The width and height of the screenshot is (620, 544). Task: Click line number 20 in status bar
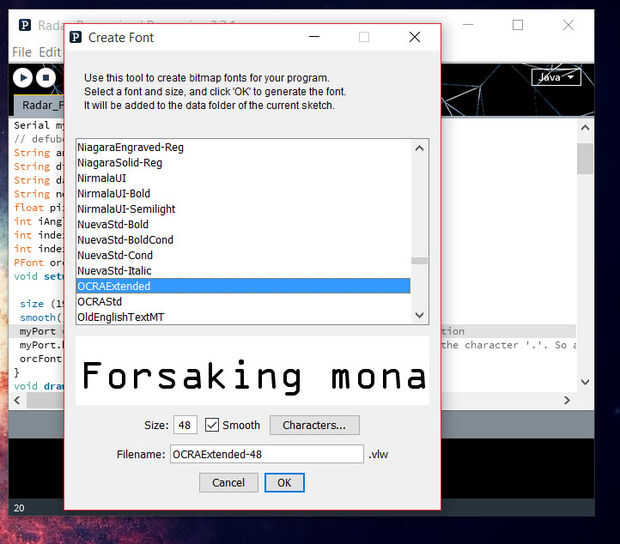coord(19,508)
